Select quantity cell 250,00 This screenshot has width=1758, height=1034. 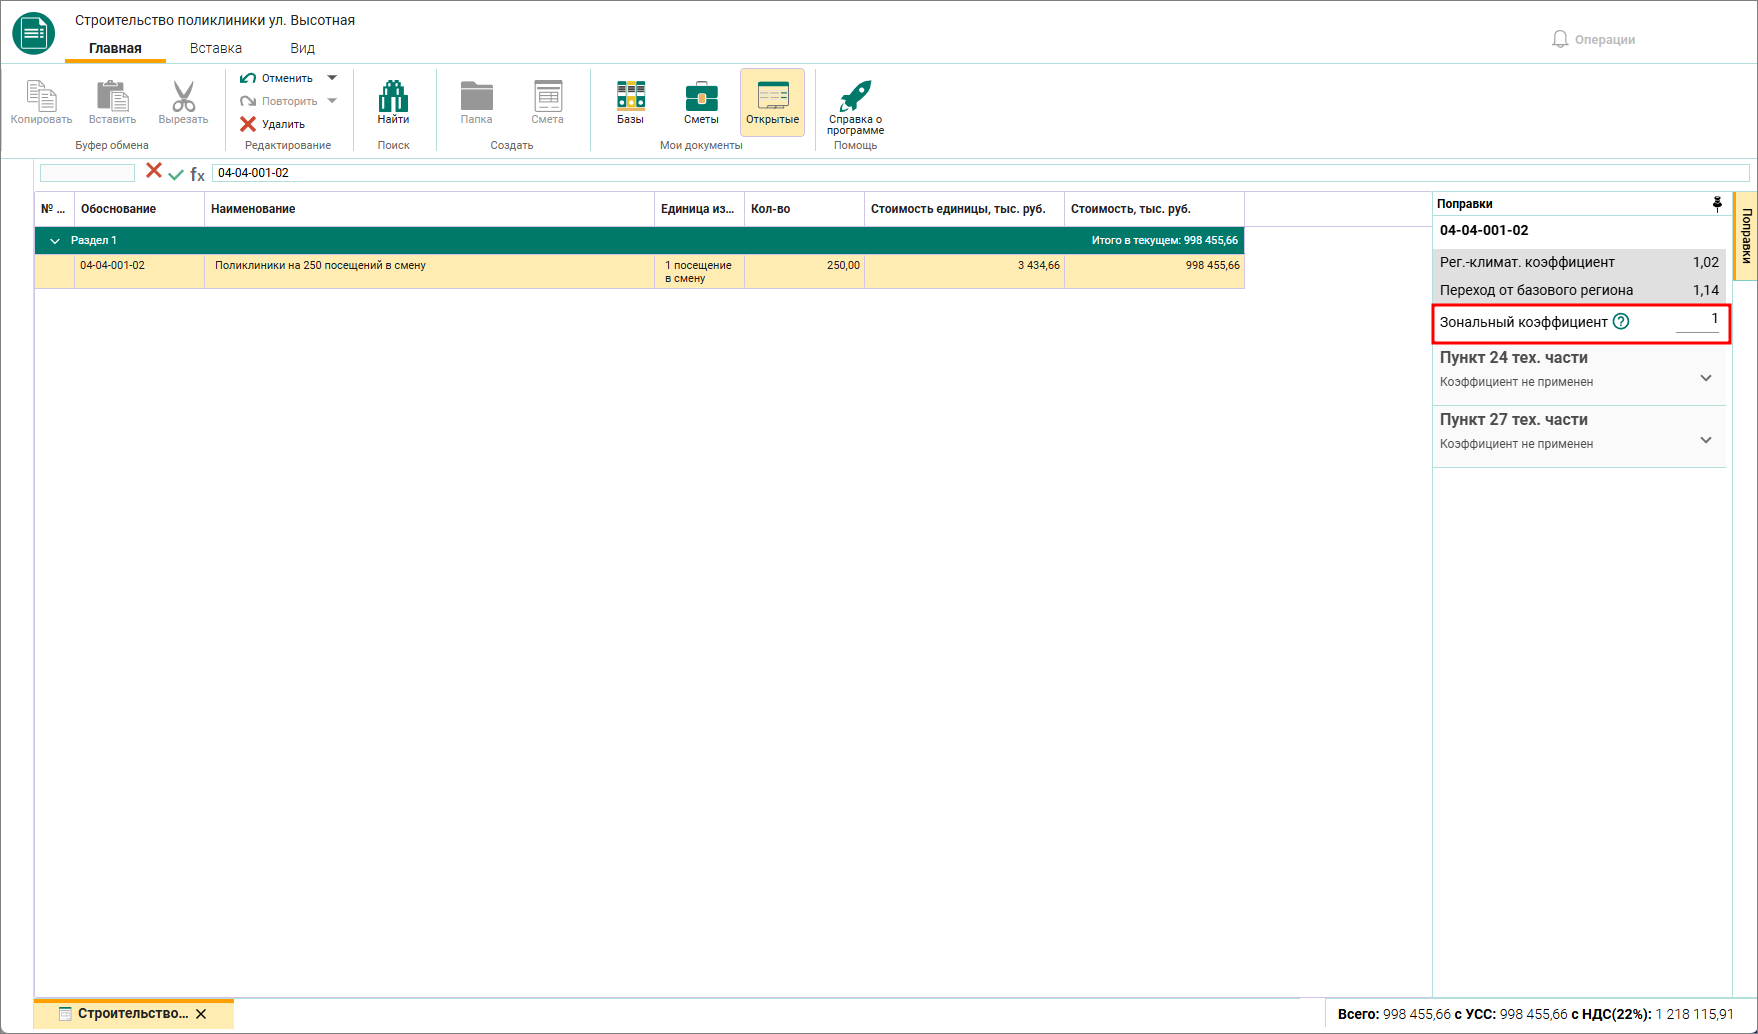(804, 272)
